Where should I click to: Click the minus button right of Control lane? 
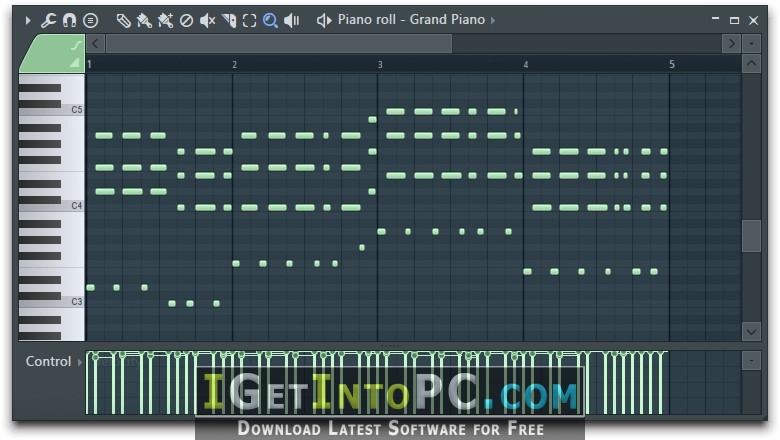pos(752,360)
